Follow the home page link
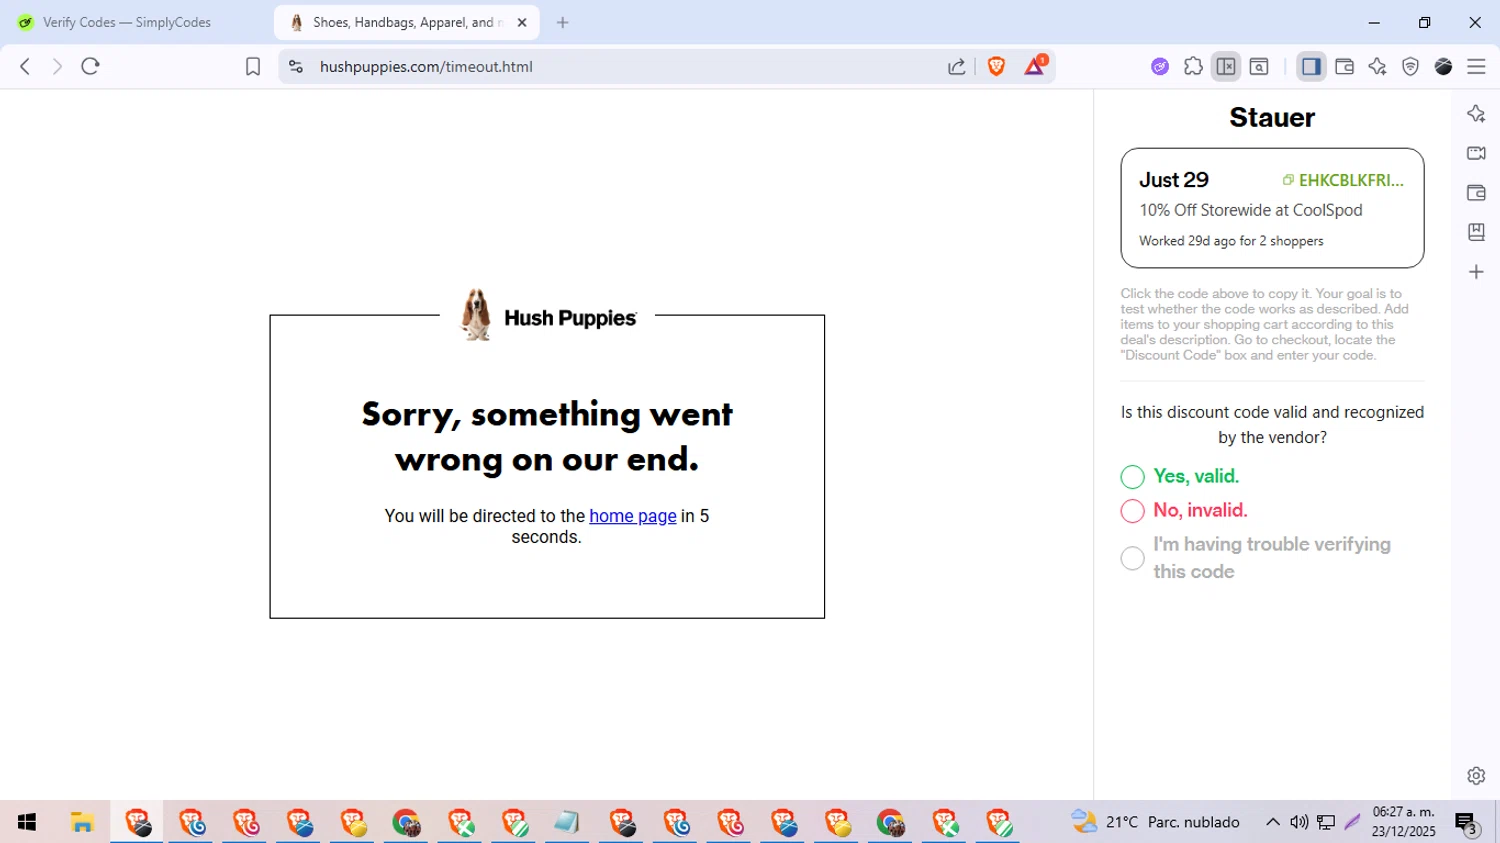Viewport: 1500px width, 843px height. point(633,516)
